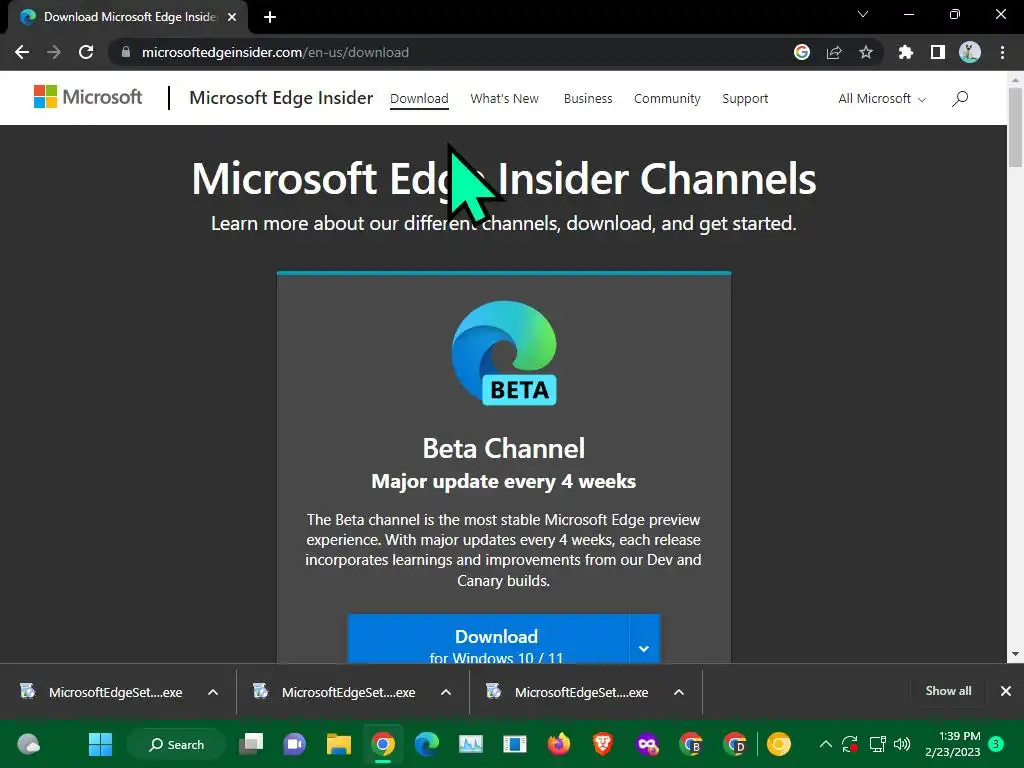Screen dimensions: 1024x768
Task: Launch Microsoft Edge from the taskbar
Action: click(426, 744)
